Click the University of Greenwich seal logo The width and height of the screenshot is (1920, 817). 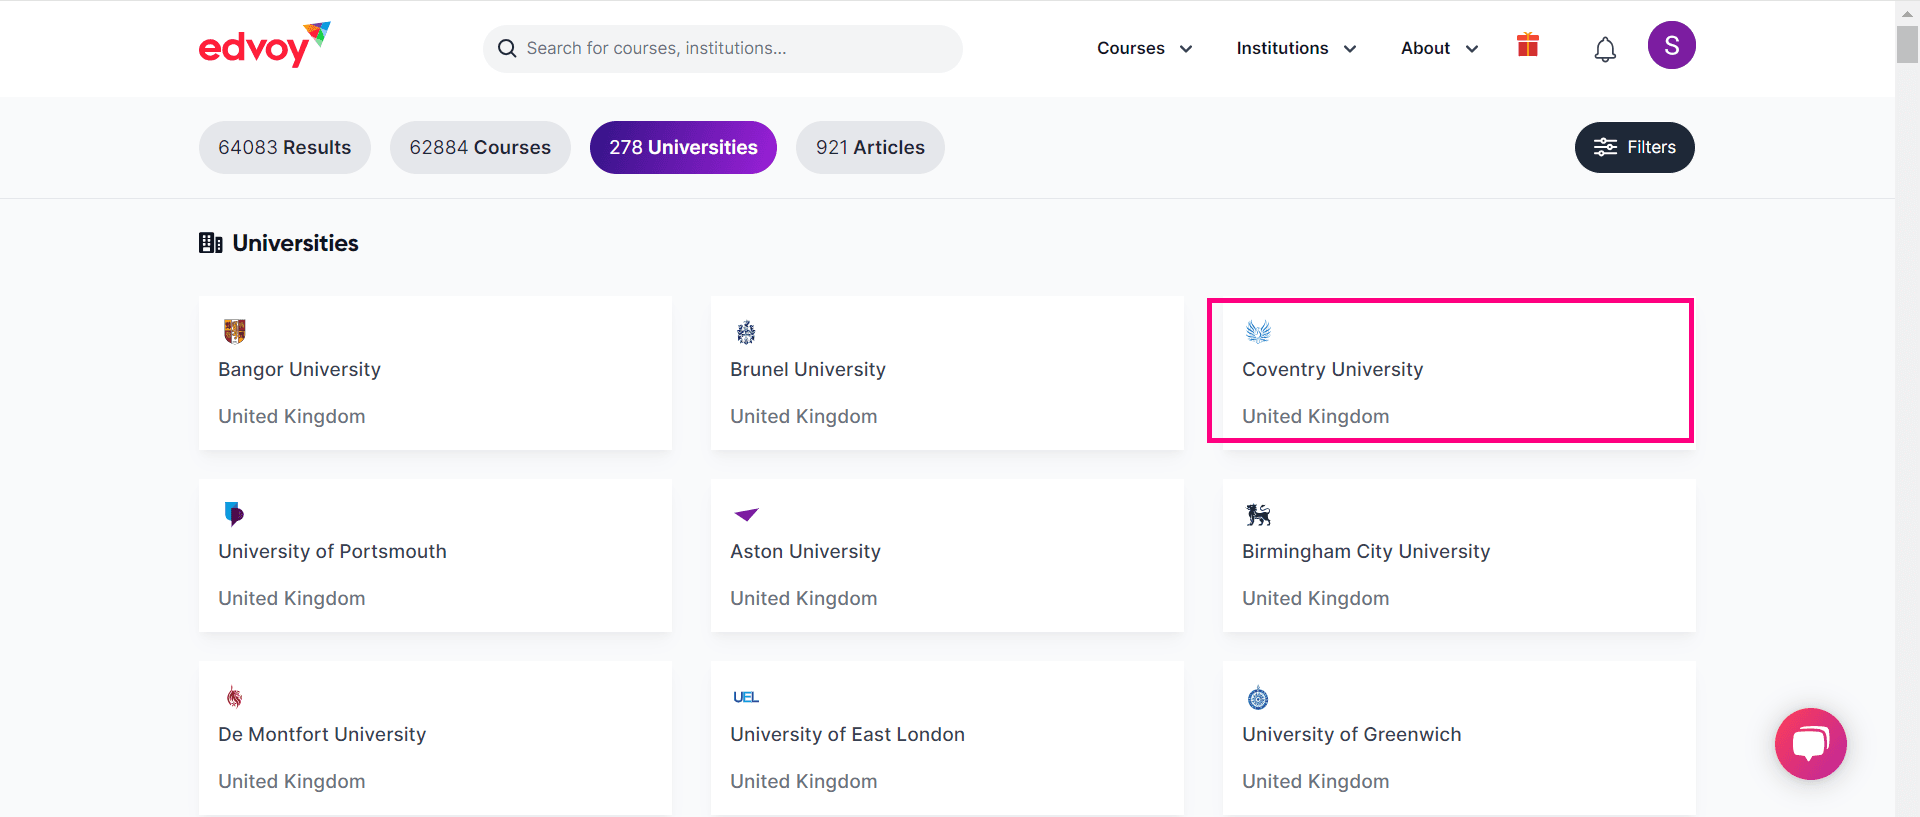coord(1258,698)
